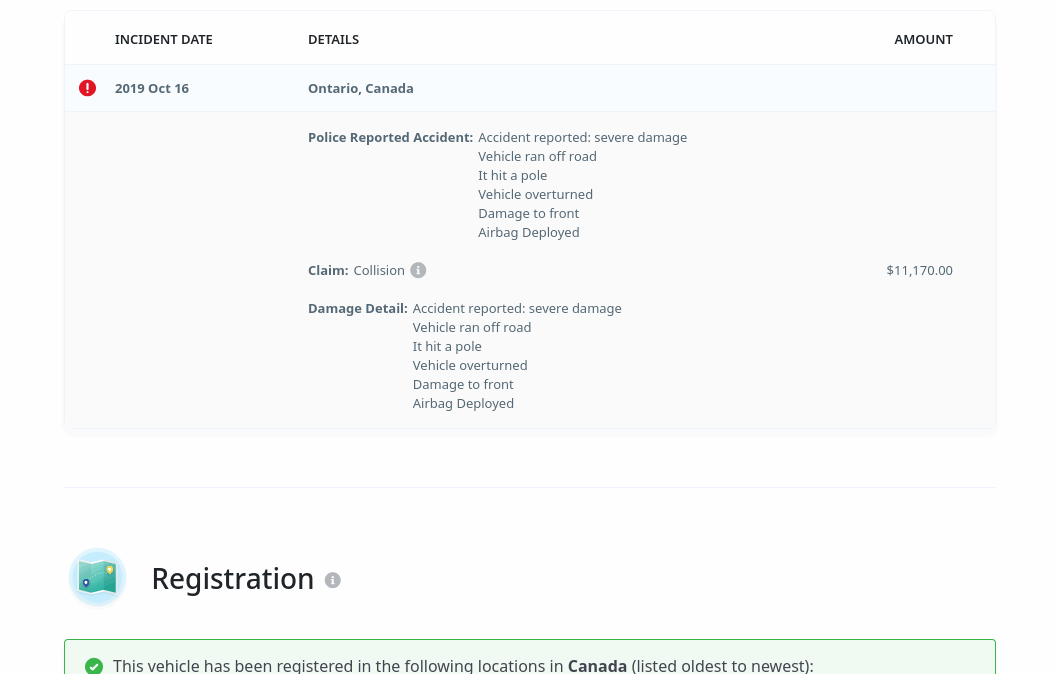1055x674 pixels.
Task: Click 'Vehicle ran off road' under Damage Detail
Action: [472, 328]
